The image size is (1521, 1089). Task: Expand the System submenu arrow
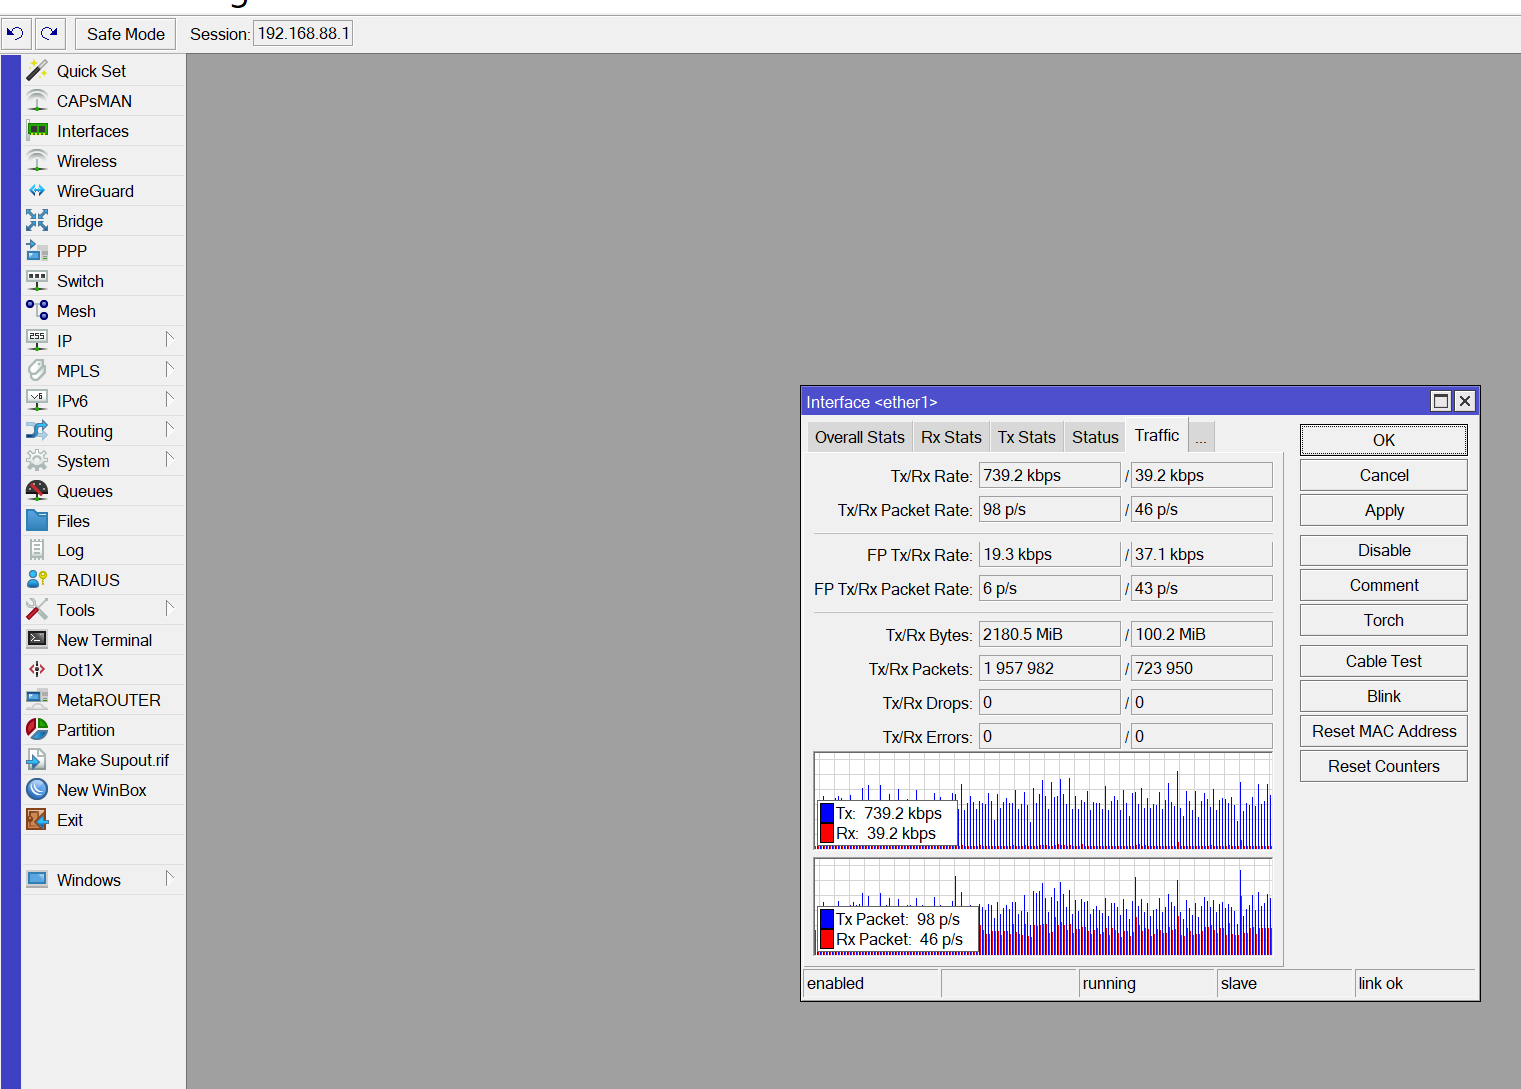[170, 459]
